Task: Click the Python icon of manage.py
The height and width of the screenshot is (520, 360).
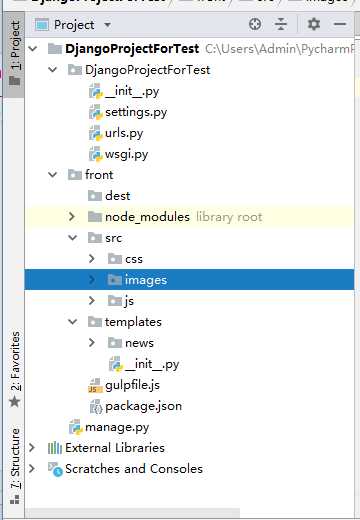Action: (76, 427)
